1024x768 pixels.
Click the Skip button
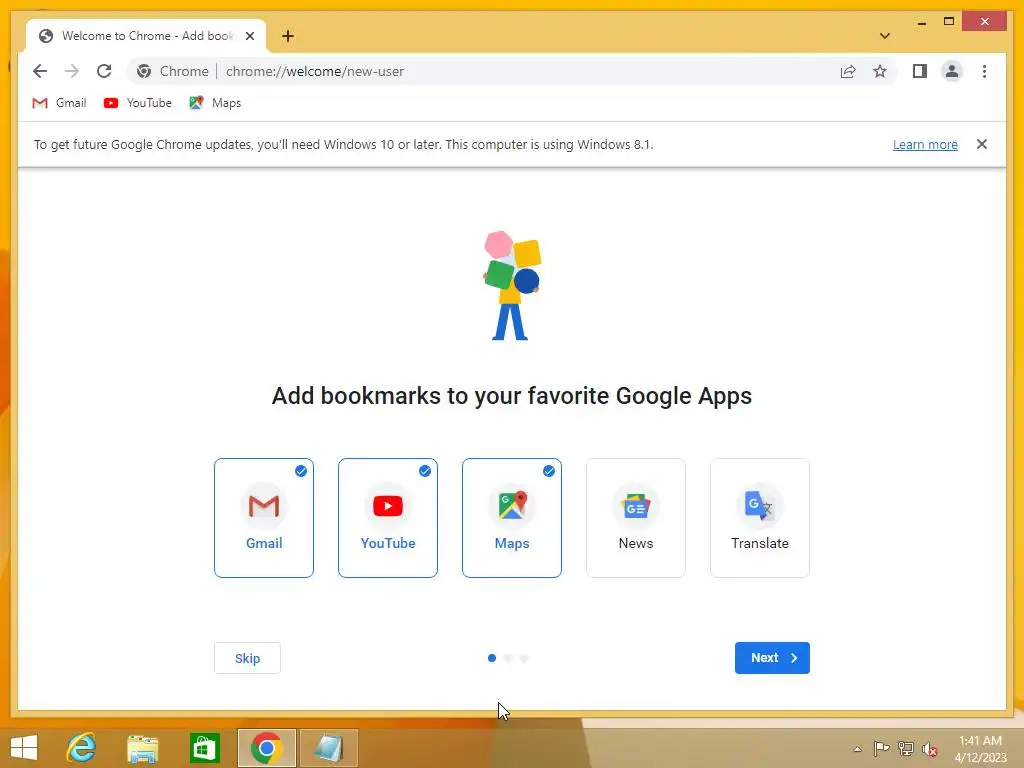coord(248,658)
